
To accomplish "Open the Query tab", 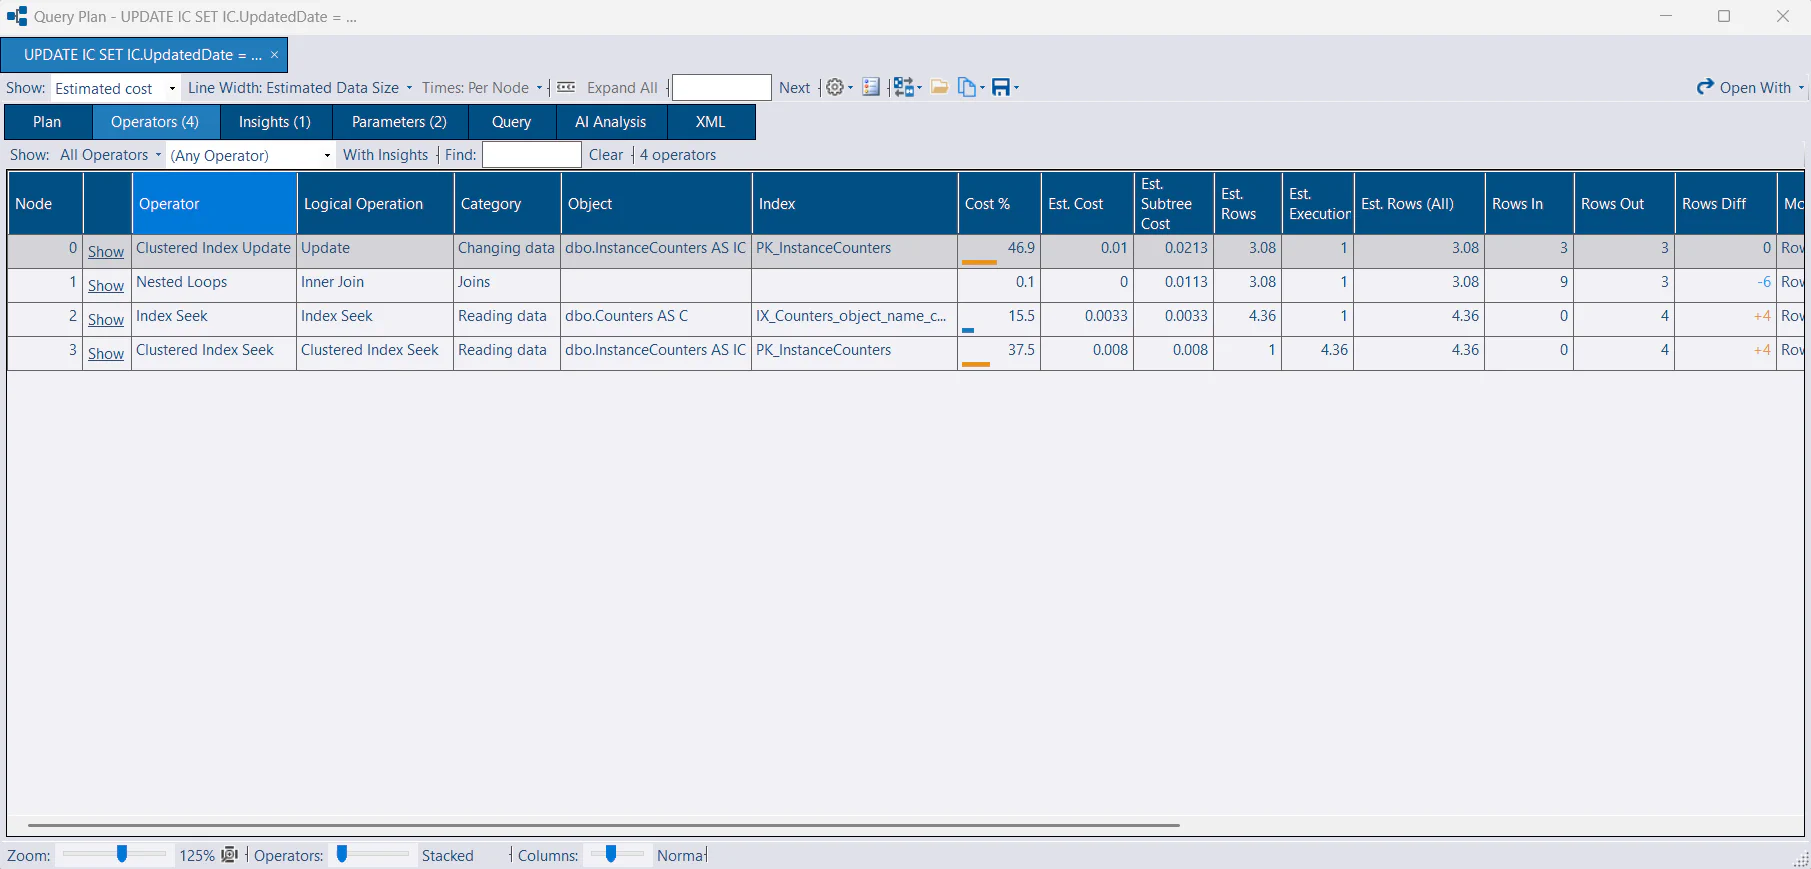I will tap(511, 122).
